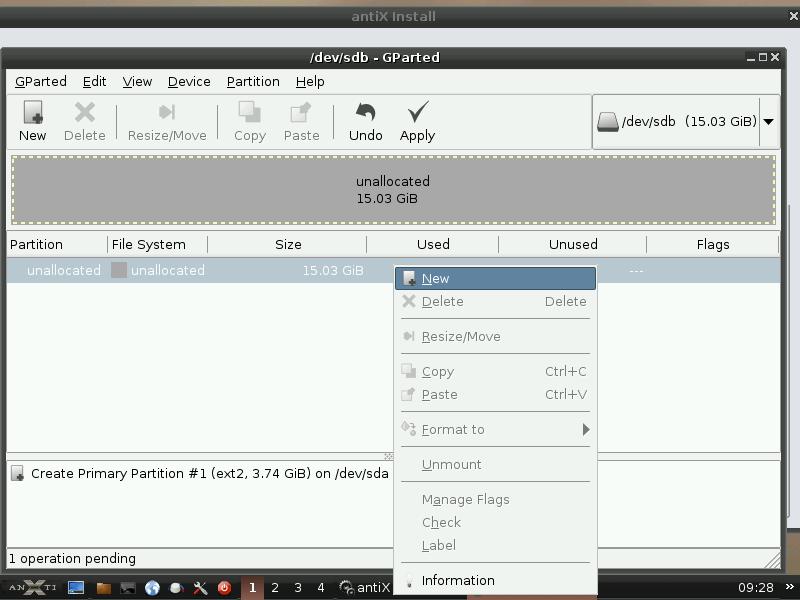This screenshot has width=800, height=600.
Task: Switch to workspace 3
Action: [x=298, y=588]
